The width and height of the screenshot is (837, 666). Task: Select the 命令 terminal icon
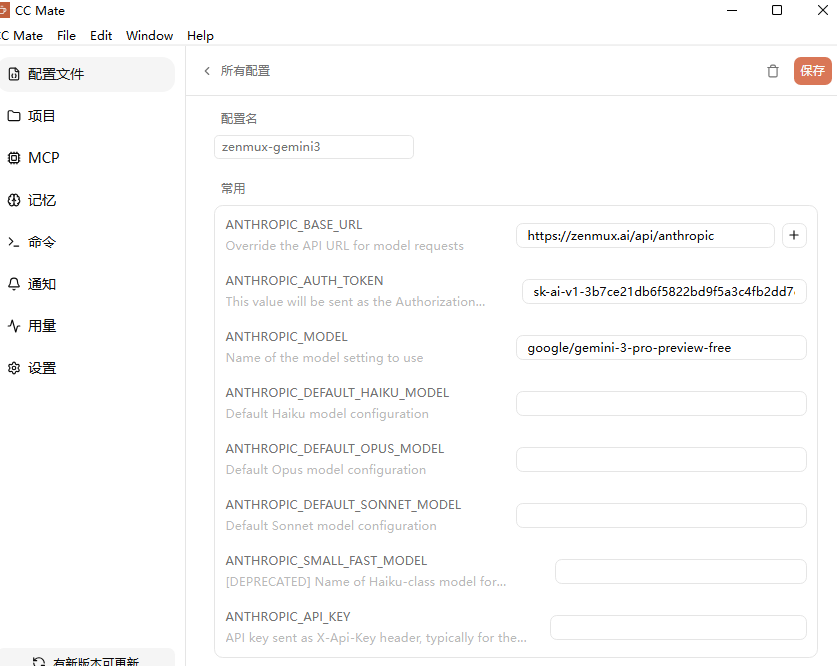click(14, 241)
